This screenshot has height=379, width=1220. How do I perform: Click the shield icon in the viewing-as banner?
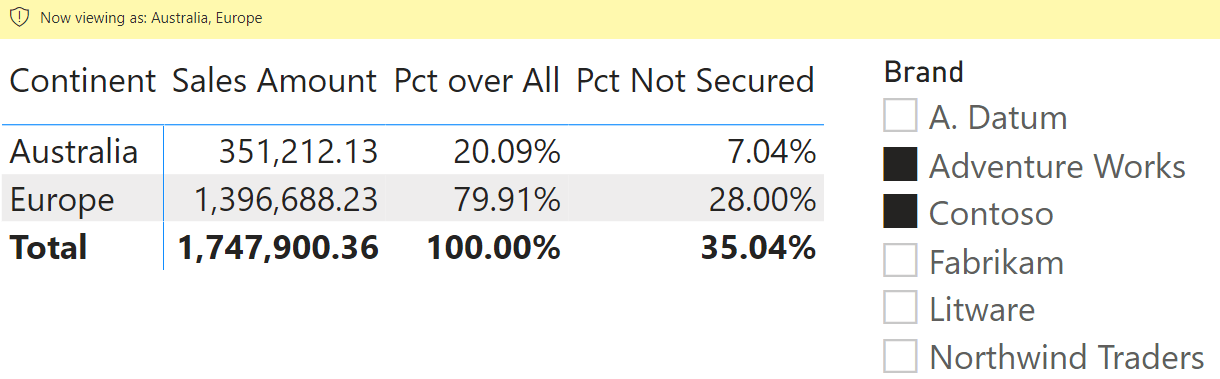(x=19, y=18)
